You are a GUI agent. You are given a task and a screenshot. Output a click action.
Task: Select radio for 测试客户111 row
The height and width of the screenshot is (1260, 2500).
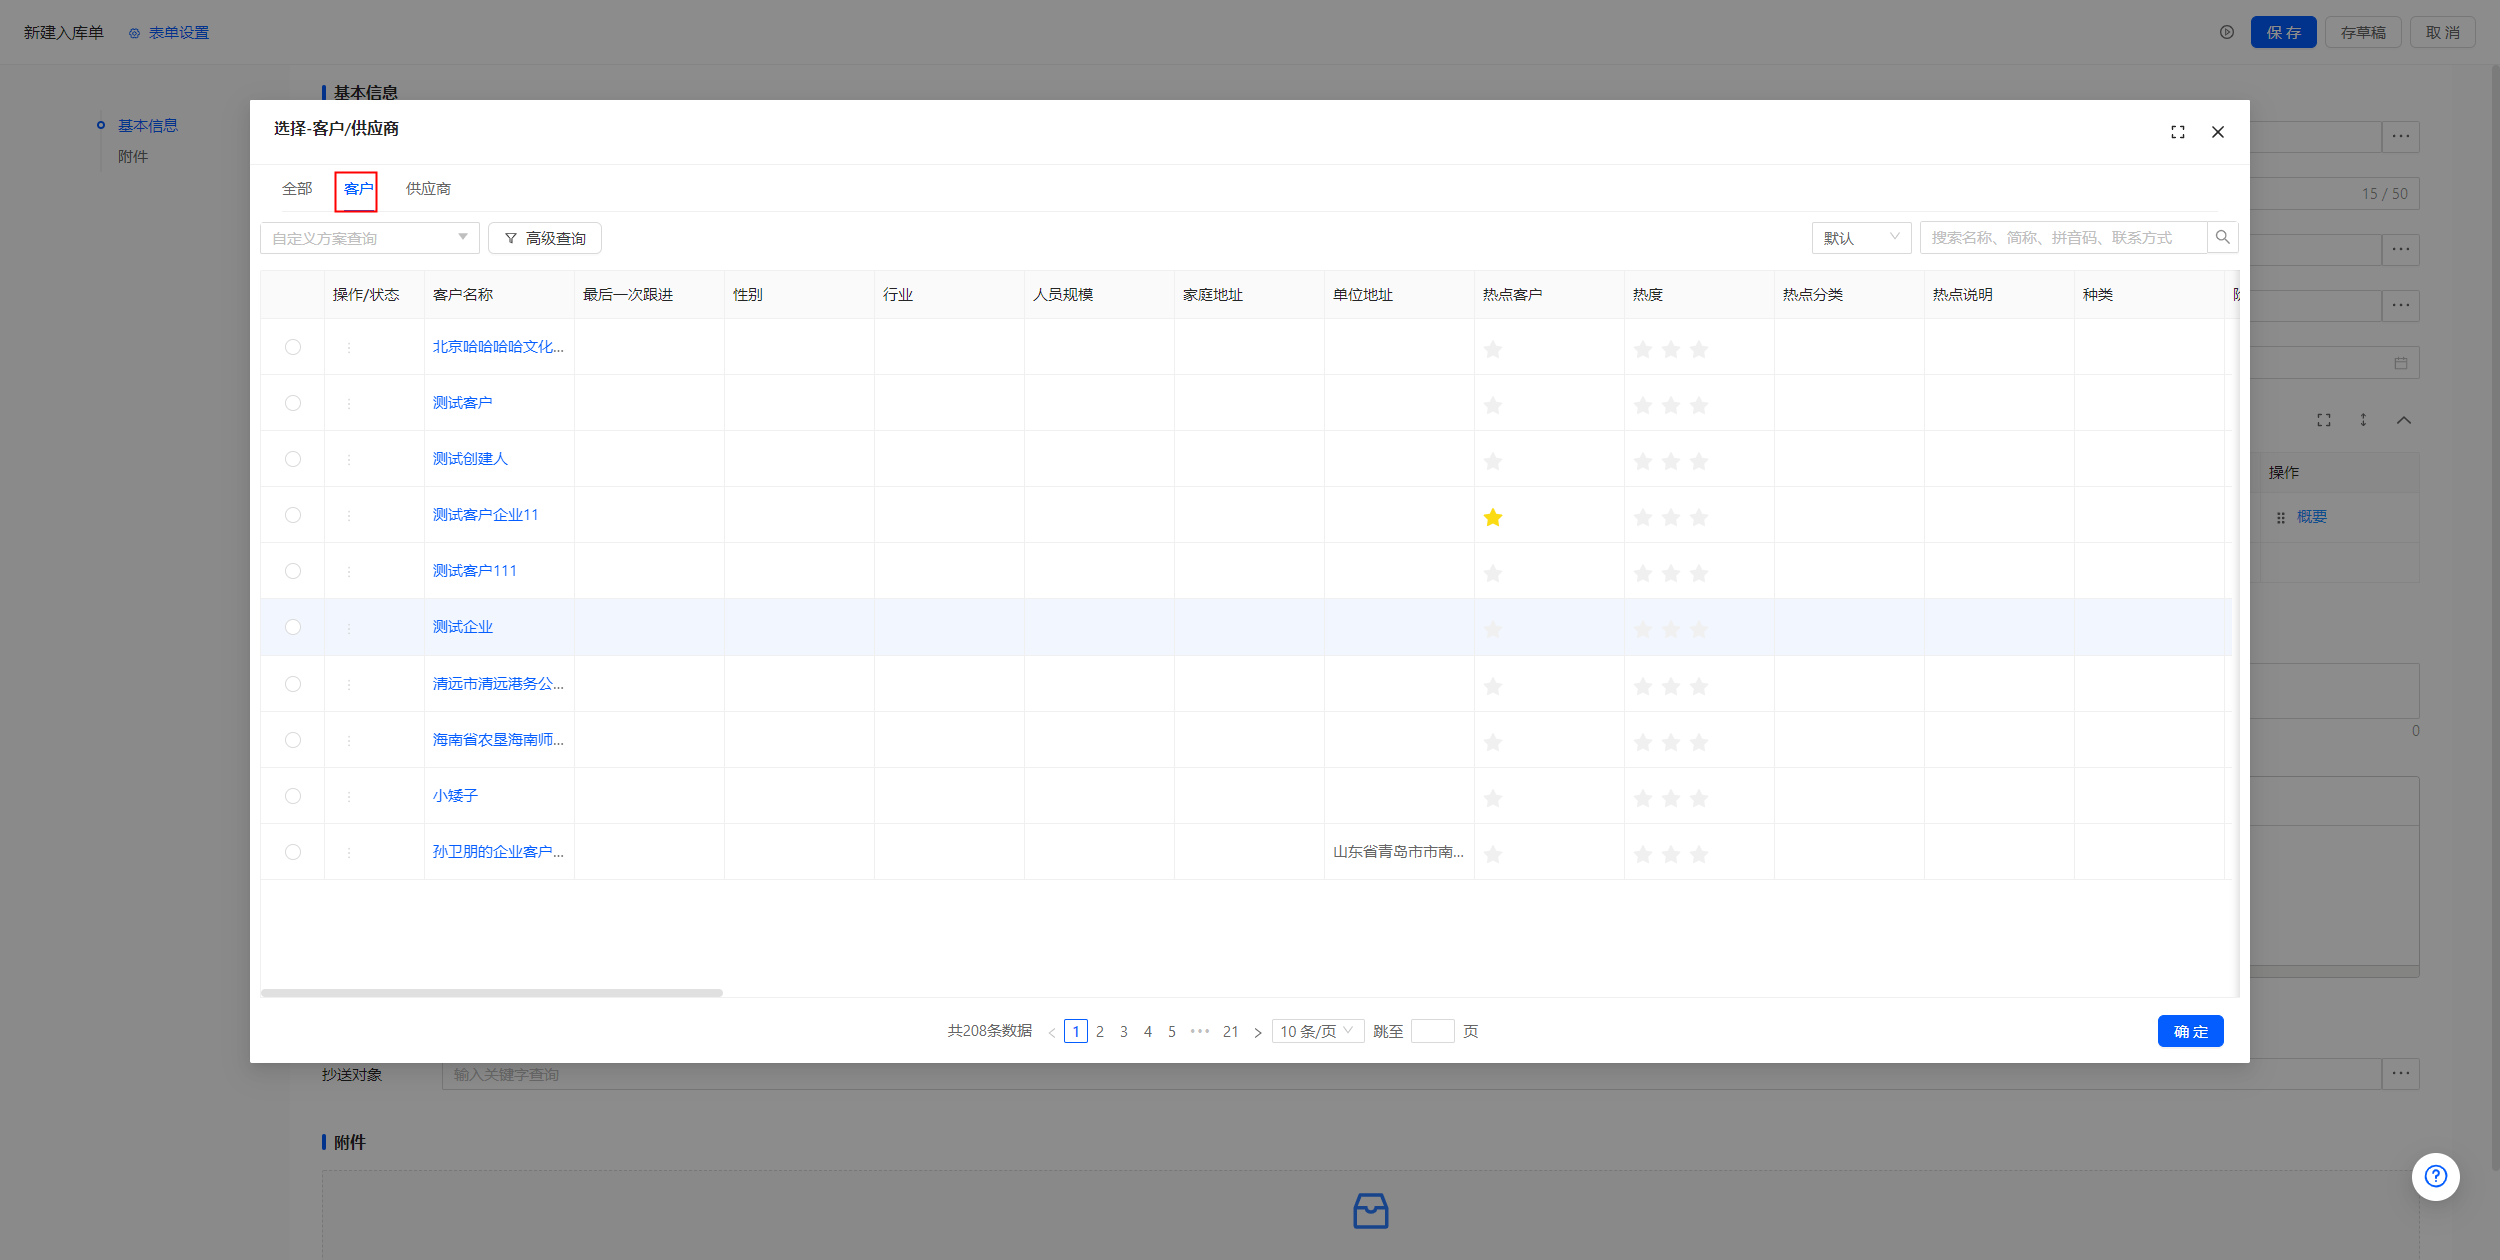292,571
